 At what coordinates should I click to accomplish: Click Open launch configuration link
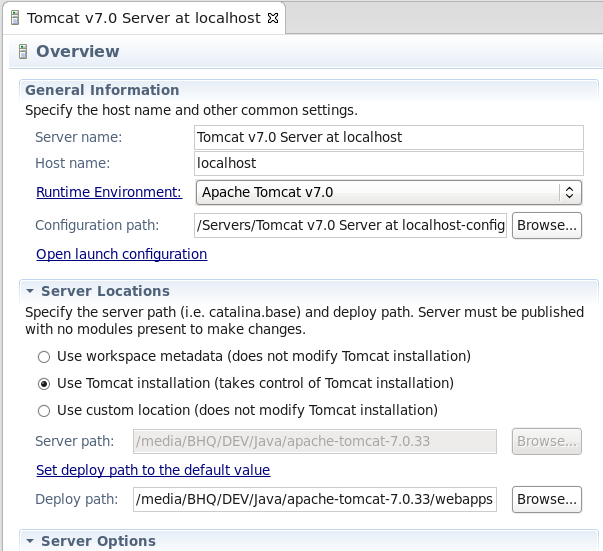click(x=121, y=254)
